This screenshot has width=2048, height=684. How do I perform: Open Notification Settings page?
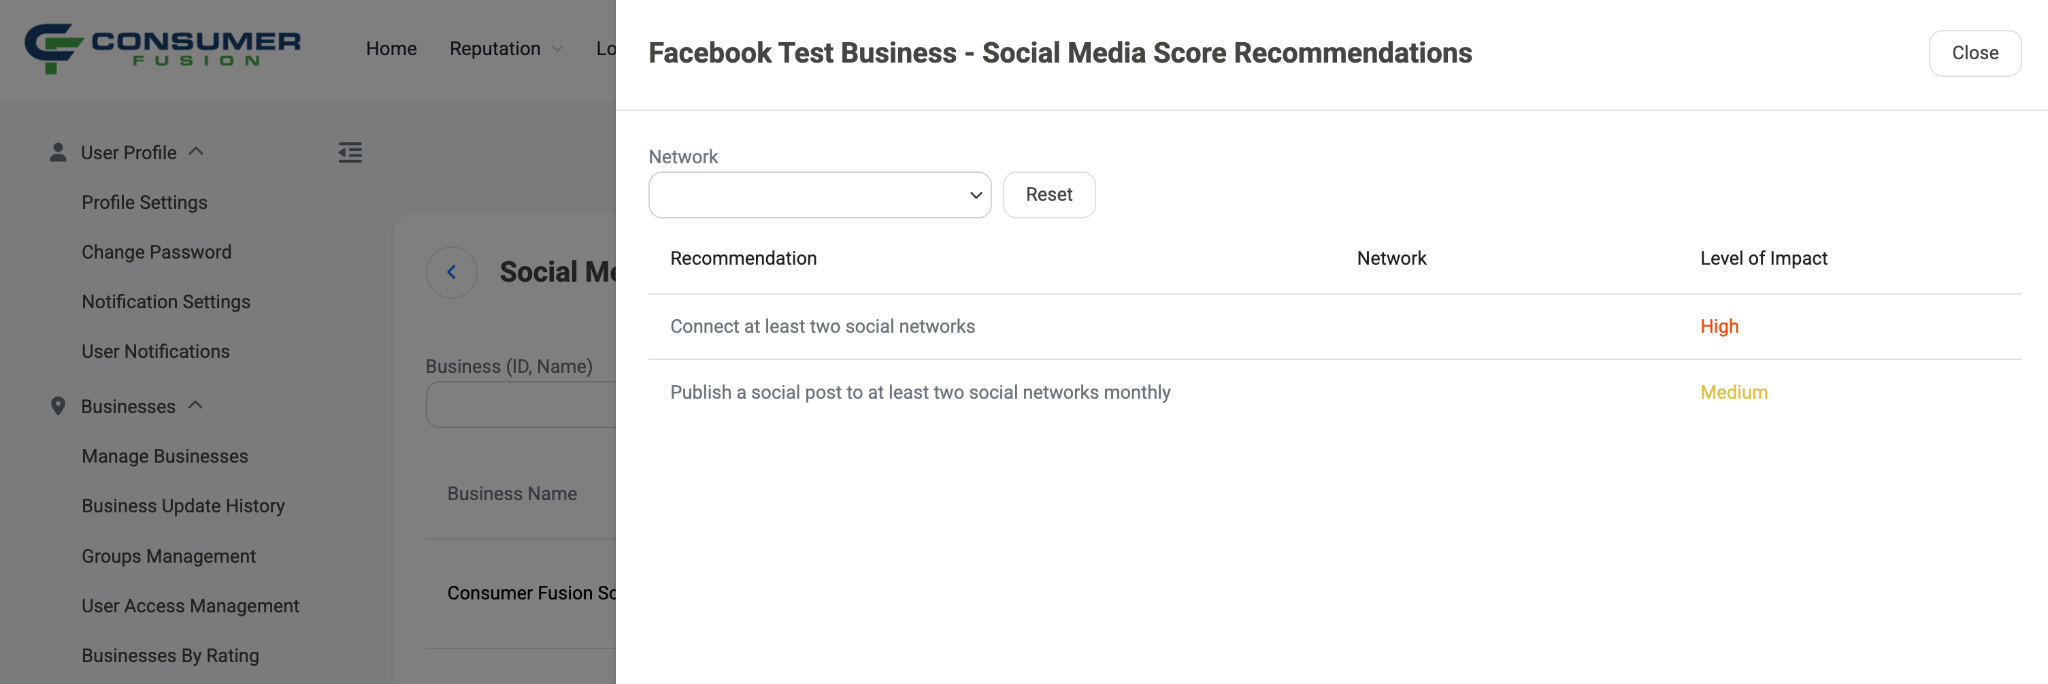click(x=166, y=302)
